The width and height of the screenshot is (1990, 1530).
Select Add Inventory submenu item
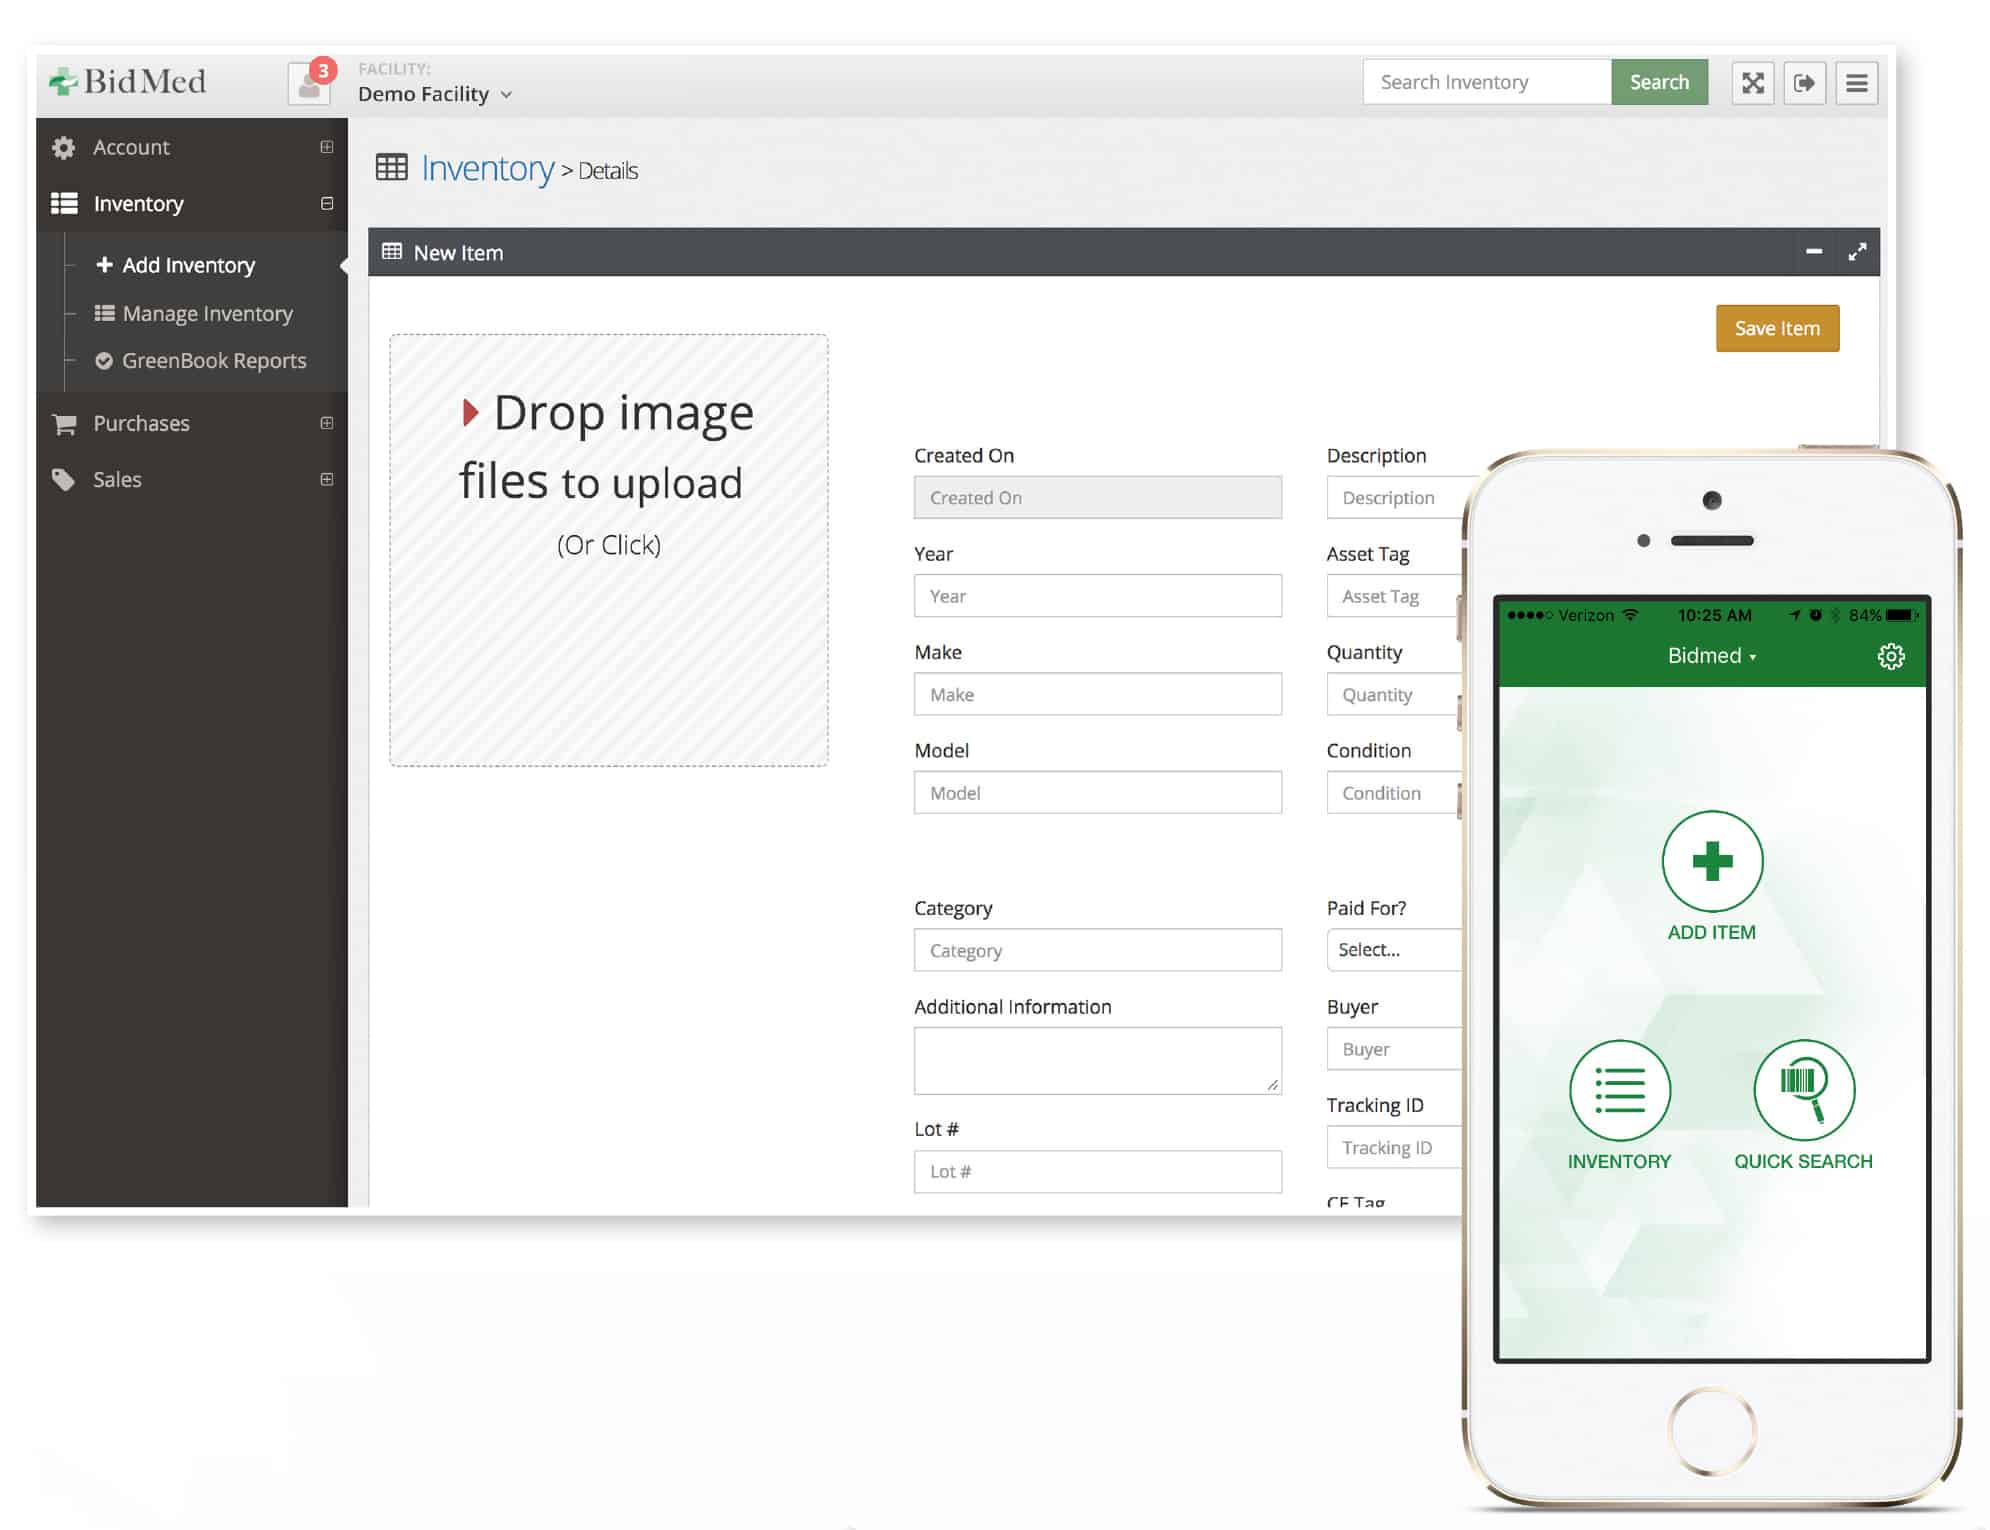pyautogui.click(x=189, y=265)
